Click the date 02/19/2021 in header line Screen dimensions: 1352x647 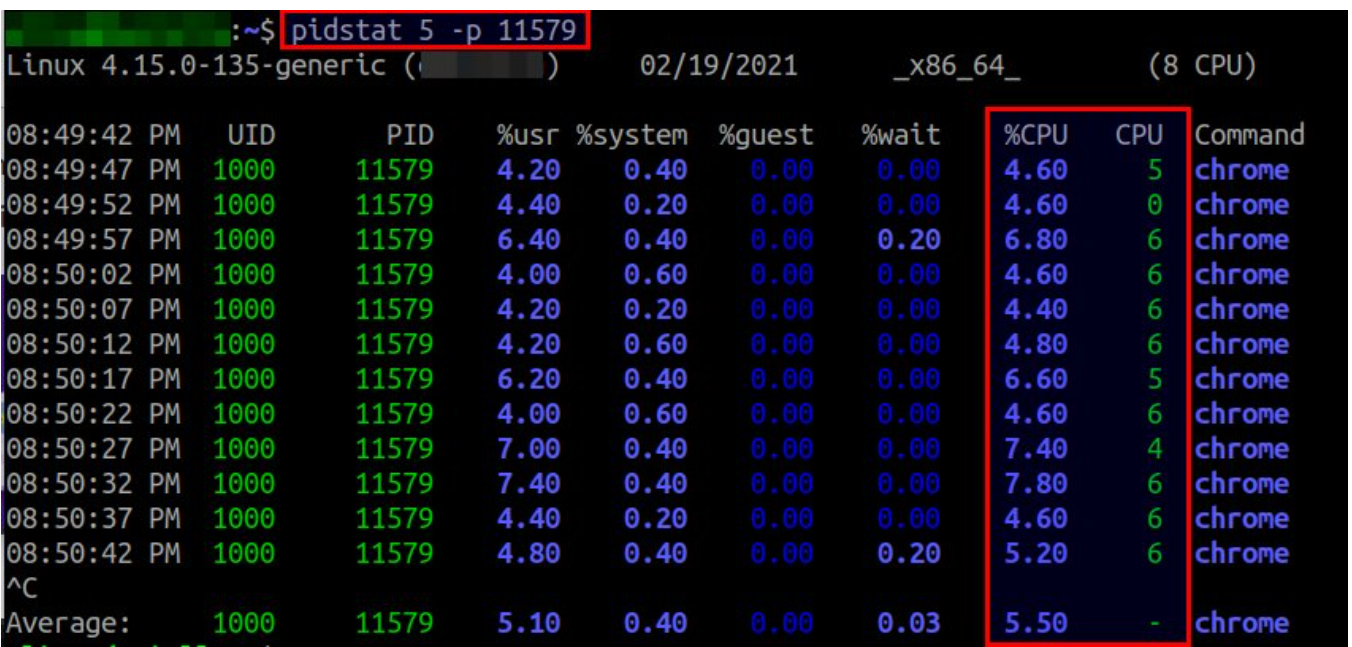(718, 67)
